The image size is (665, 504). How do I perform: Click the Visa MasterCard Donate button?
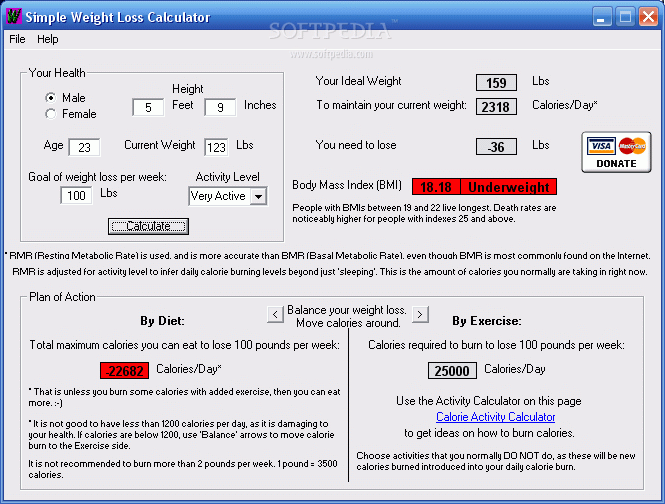pyautogui.click(x=616, y=152)
